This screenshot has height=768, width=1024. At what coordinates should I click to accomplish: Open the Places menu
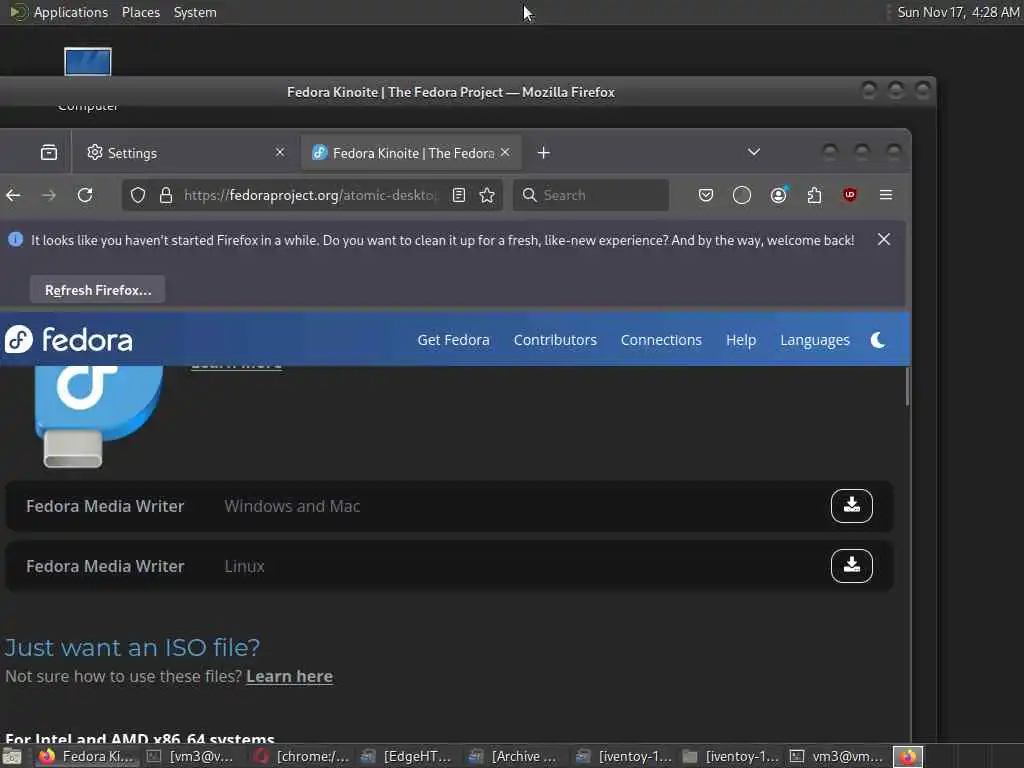pyautogui.click(x=140, y=12)
